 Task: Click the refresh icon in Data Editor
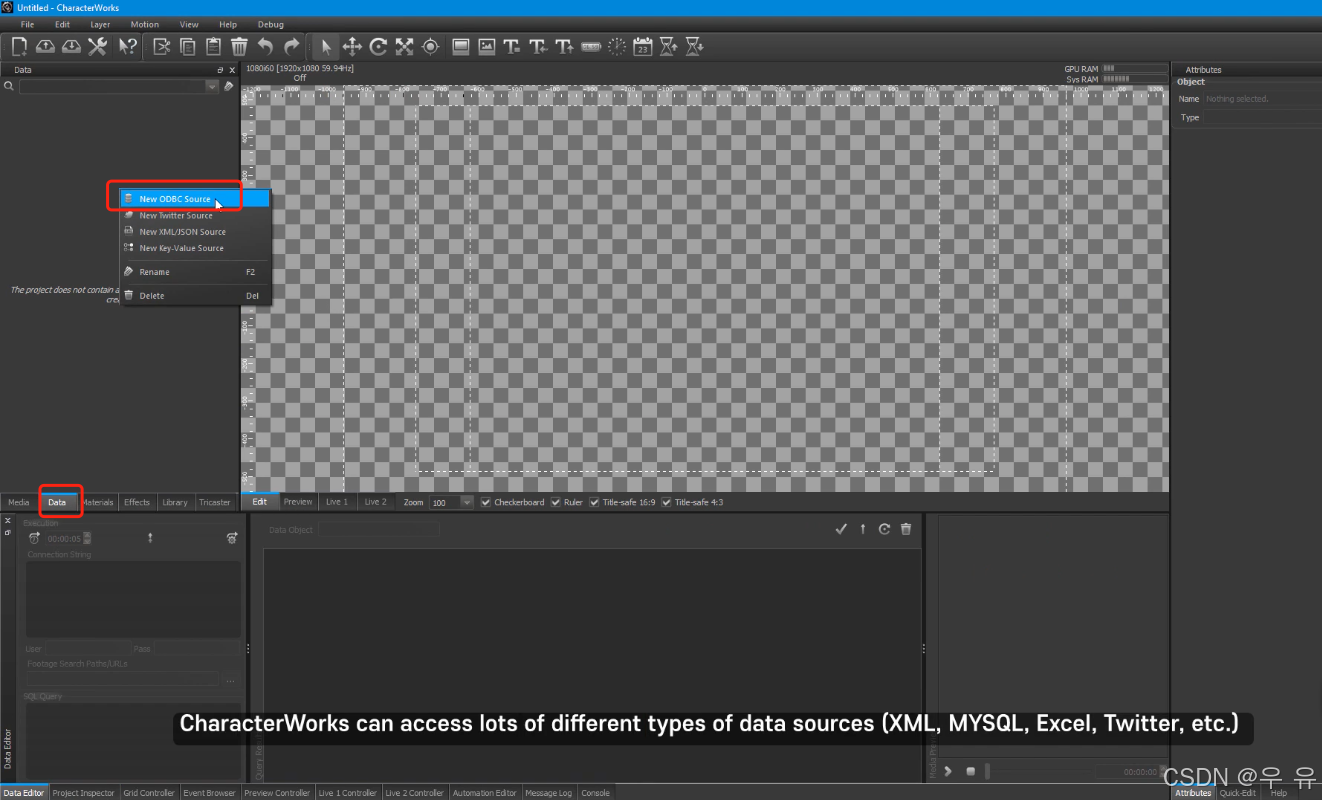(885, 529)
